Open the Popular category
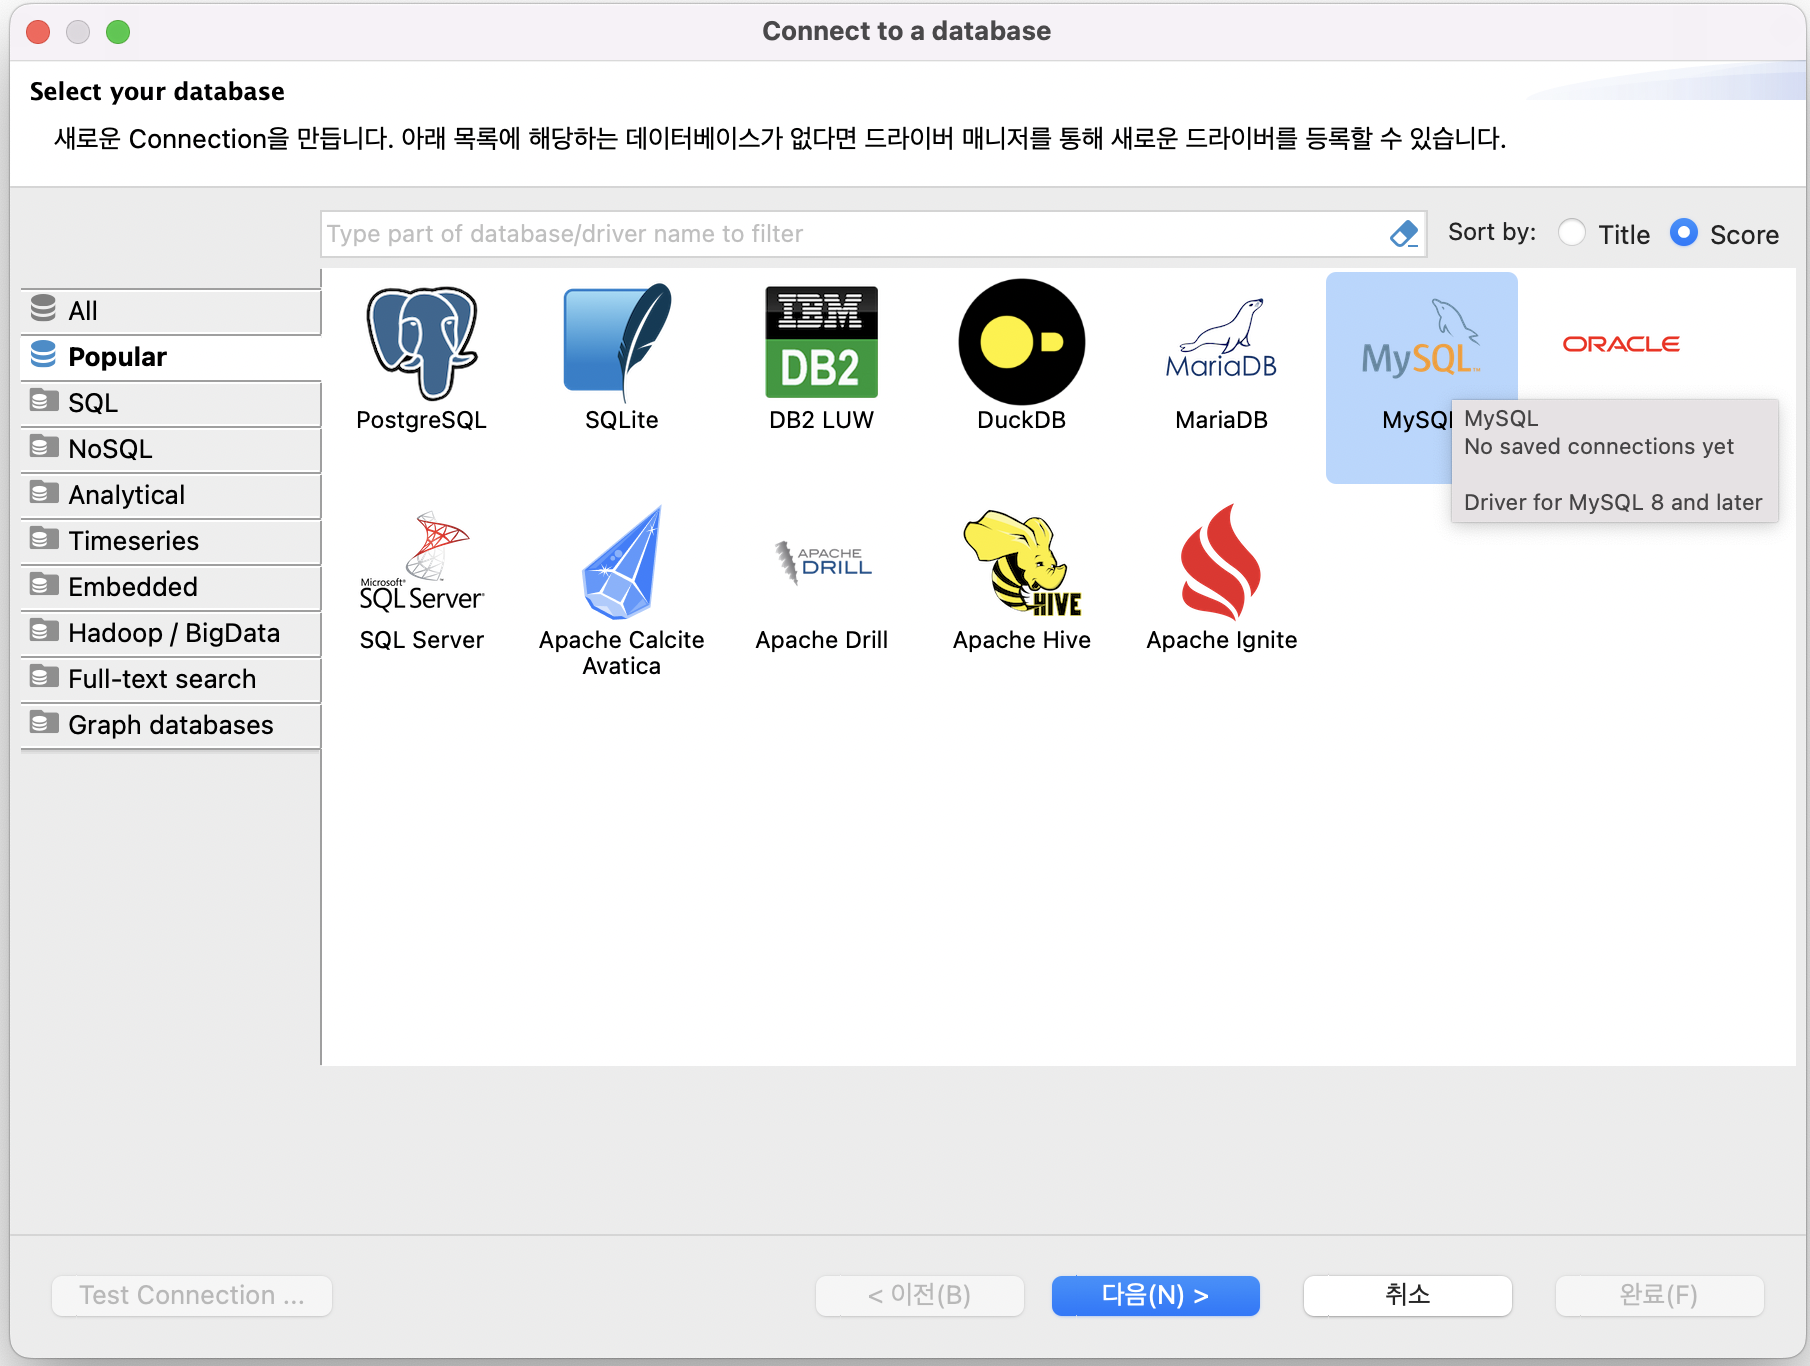This screenshot has height=1366, width=1810. pyautogui.click(x=170, y=357)
